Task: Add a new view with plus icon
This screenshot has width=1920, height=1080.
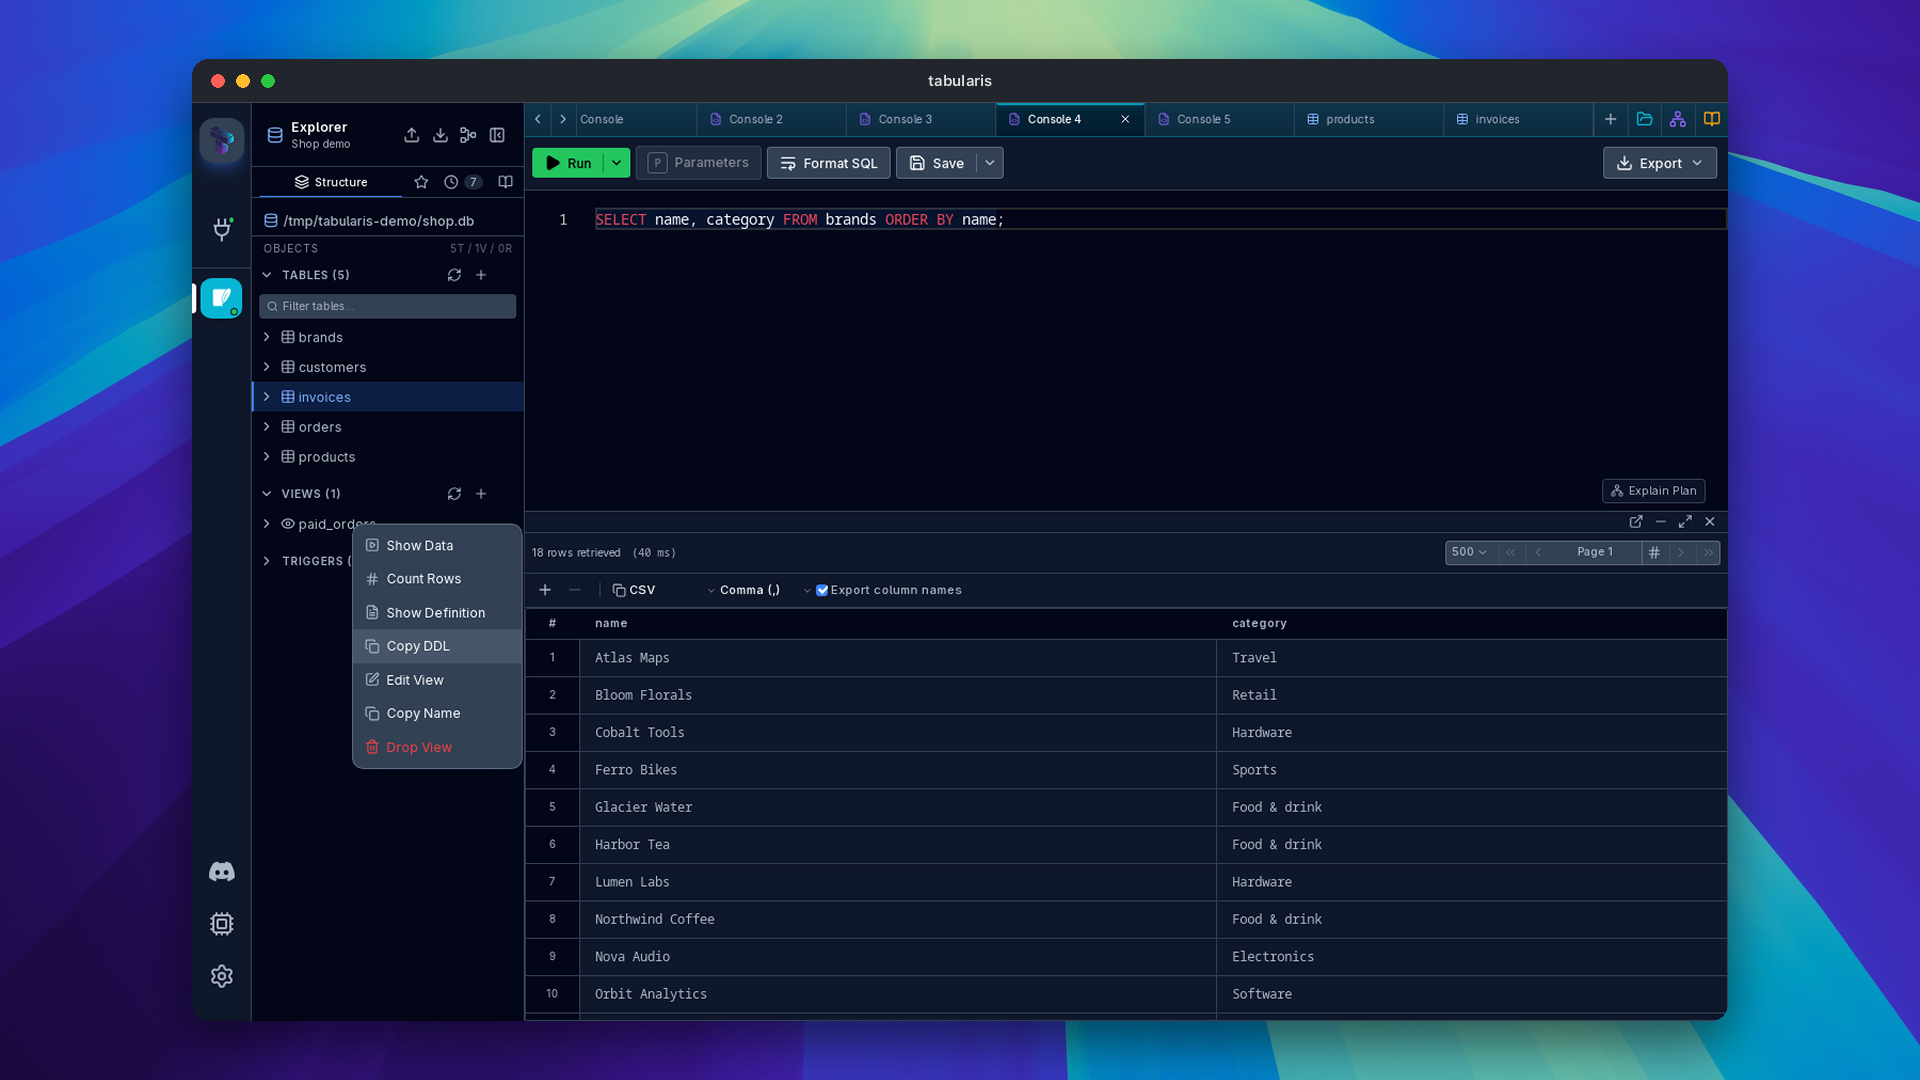Action: pos(481,494)
